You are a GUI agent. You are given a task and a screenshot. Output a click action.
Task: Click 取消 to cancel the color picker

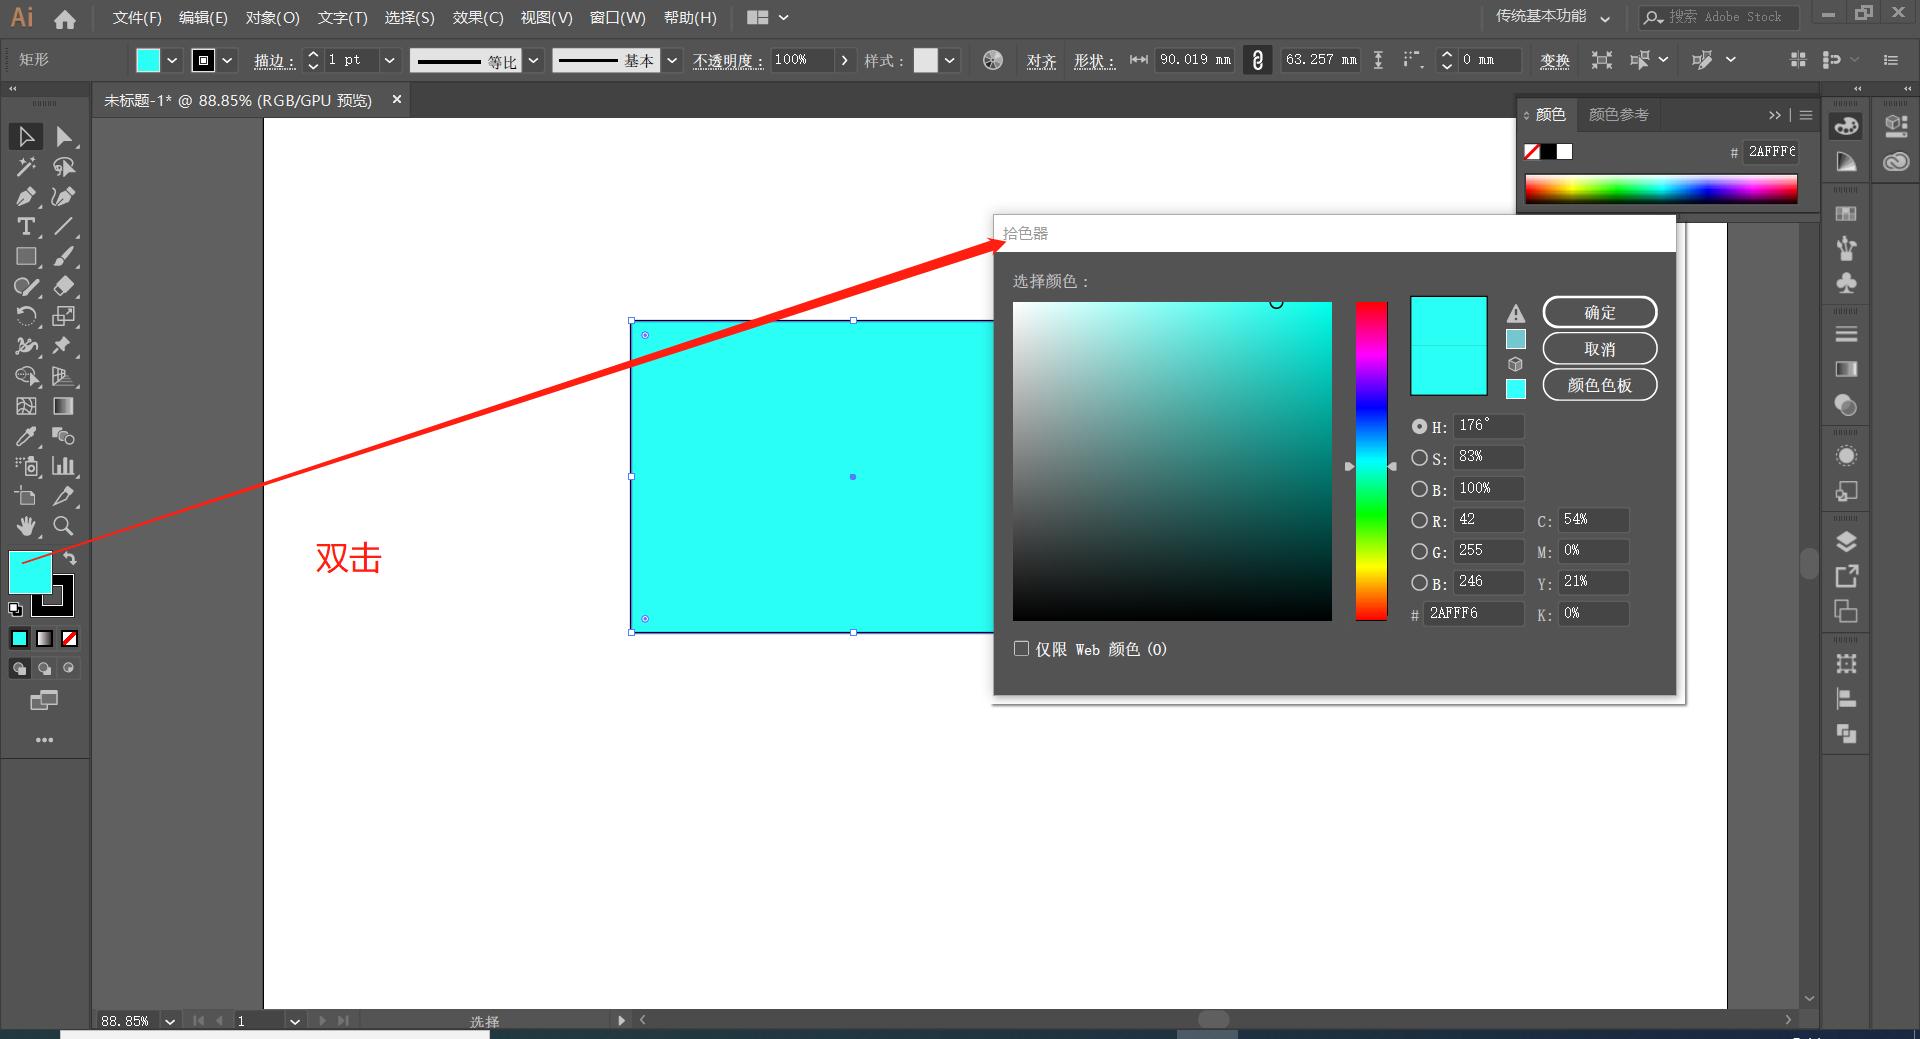pos(1600,349)
